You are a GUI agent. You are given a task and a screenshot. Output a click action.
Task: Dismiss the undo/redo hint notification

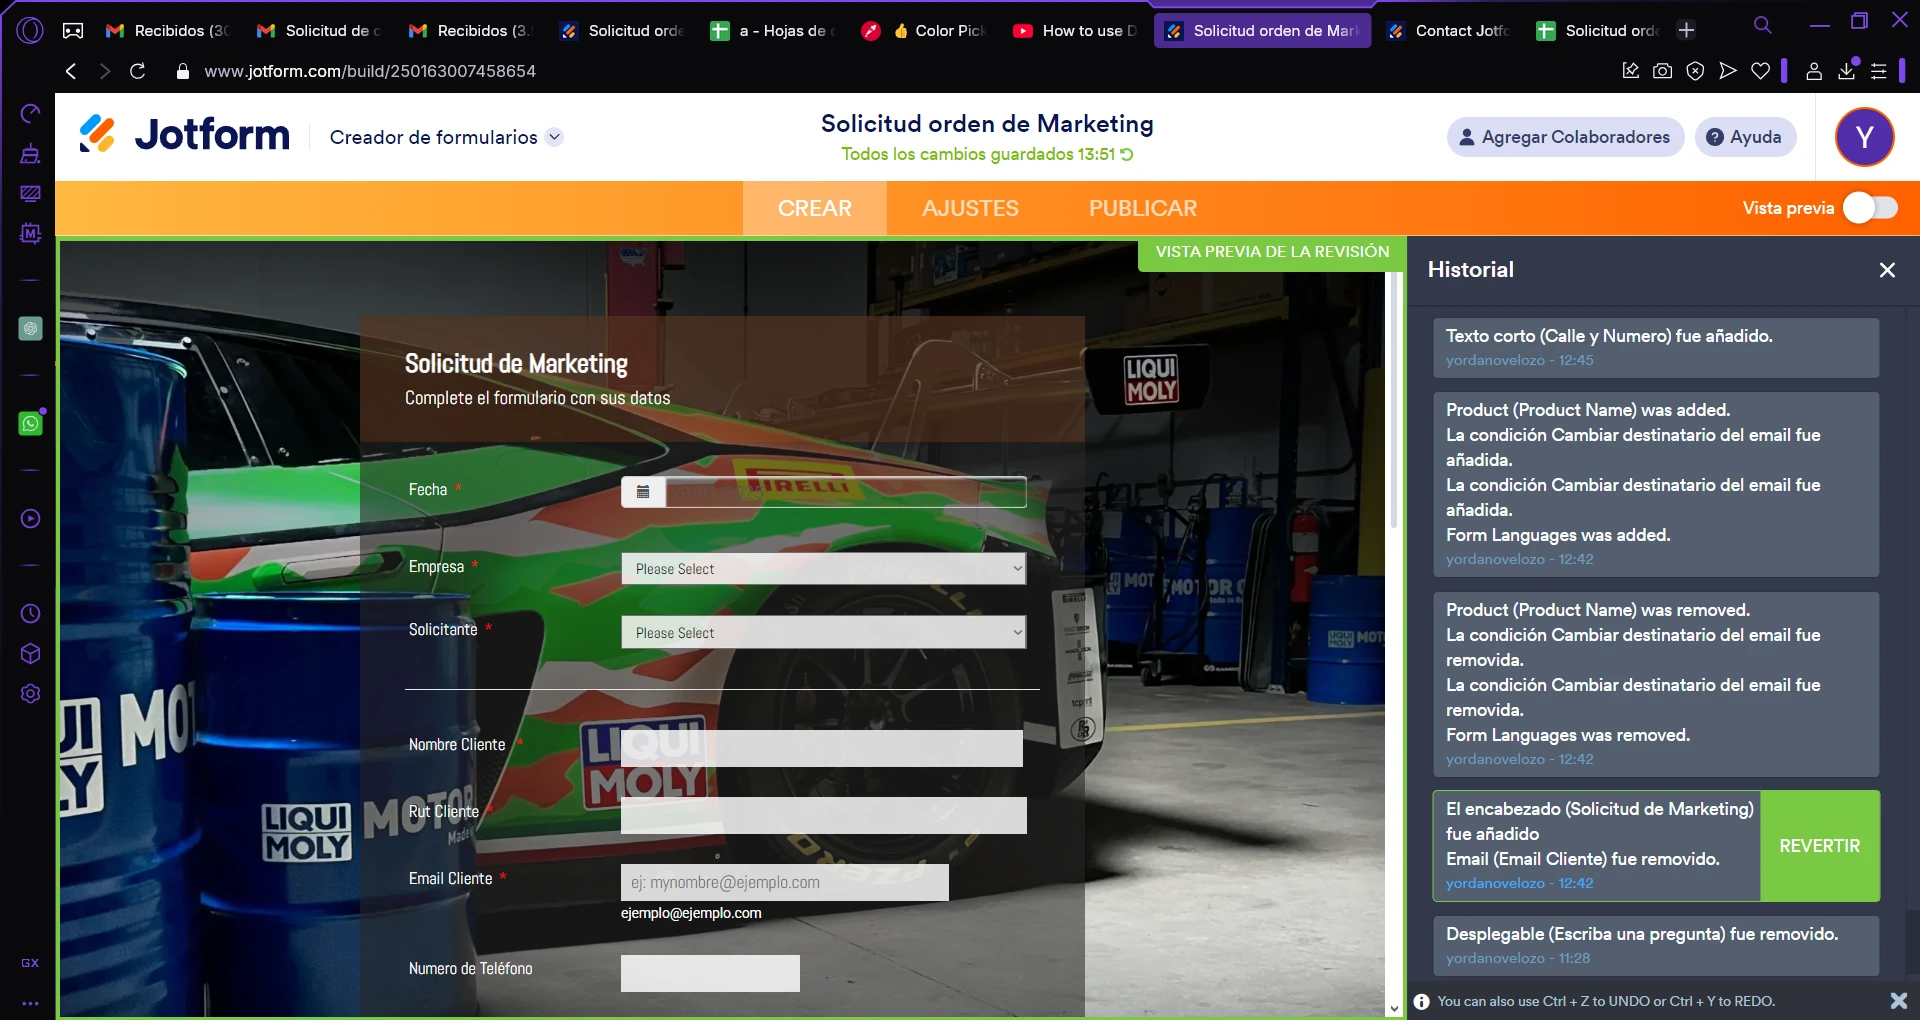(1898, 1001)
